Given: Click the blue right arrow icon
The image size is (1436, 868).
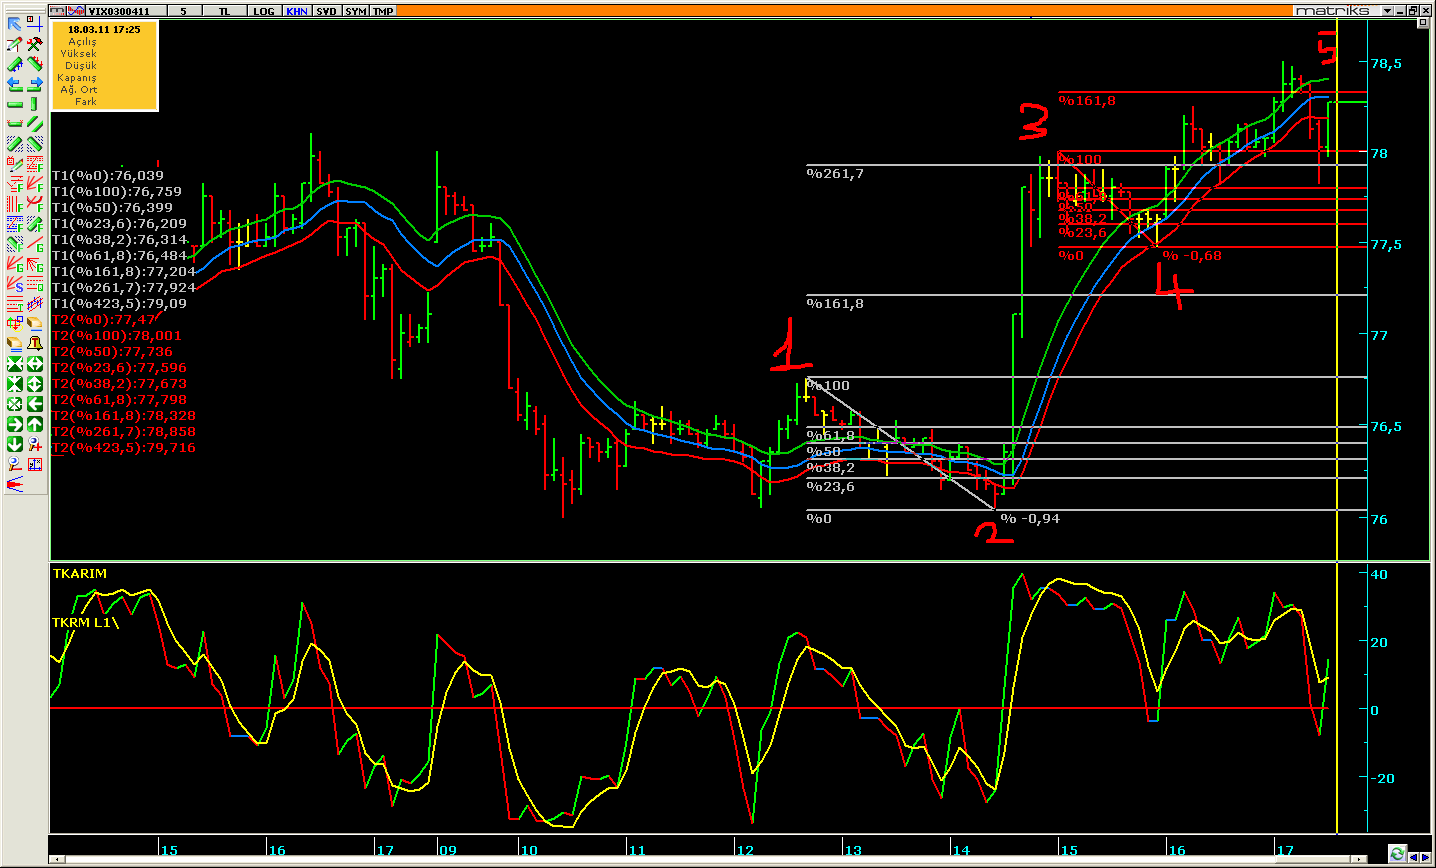Looking at the screenshot, I should (35, 84).
